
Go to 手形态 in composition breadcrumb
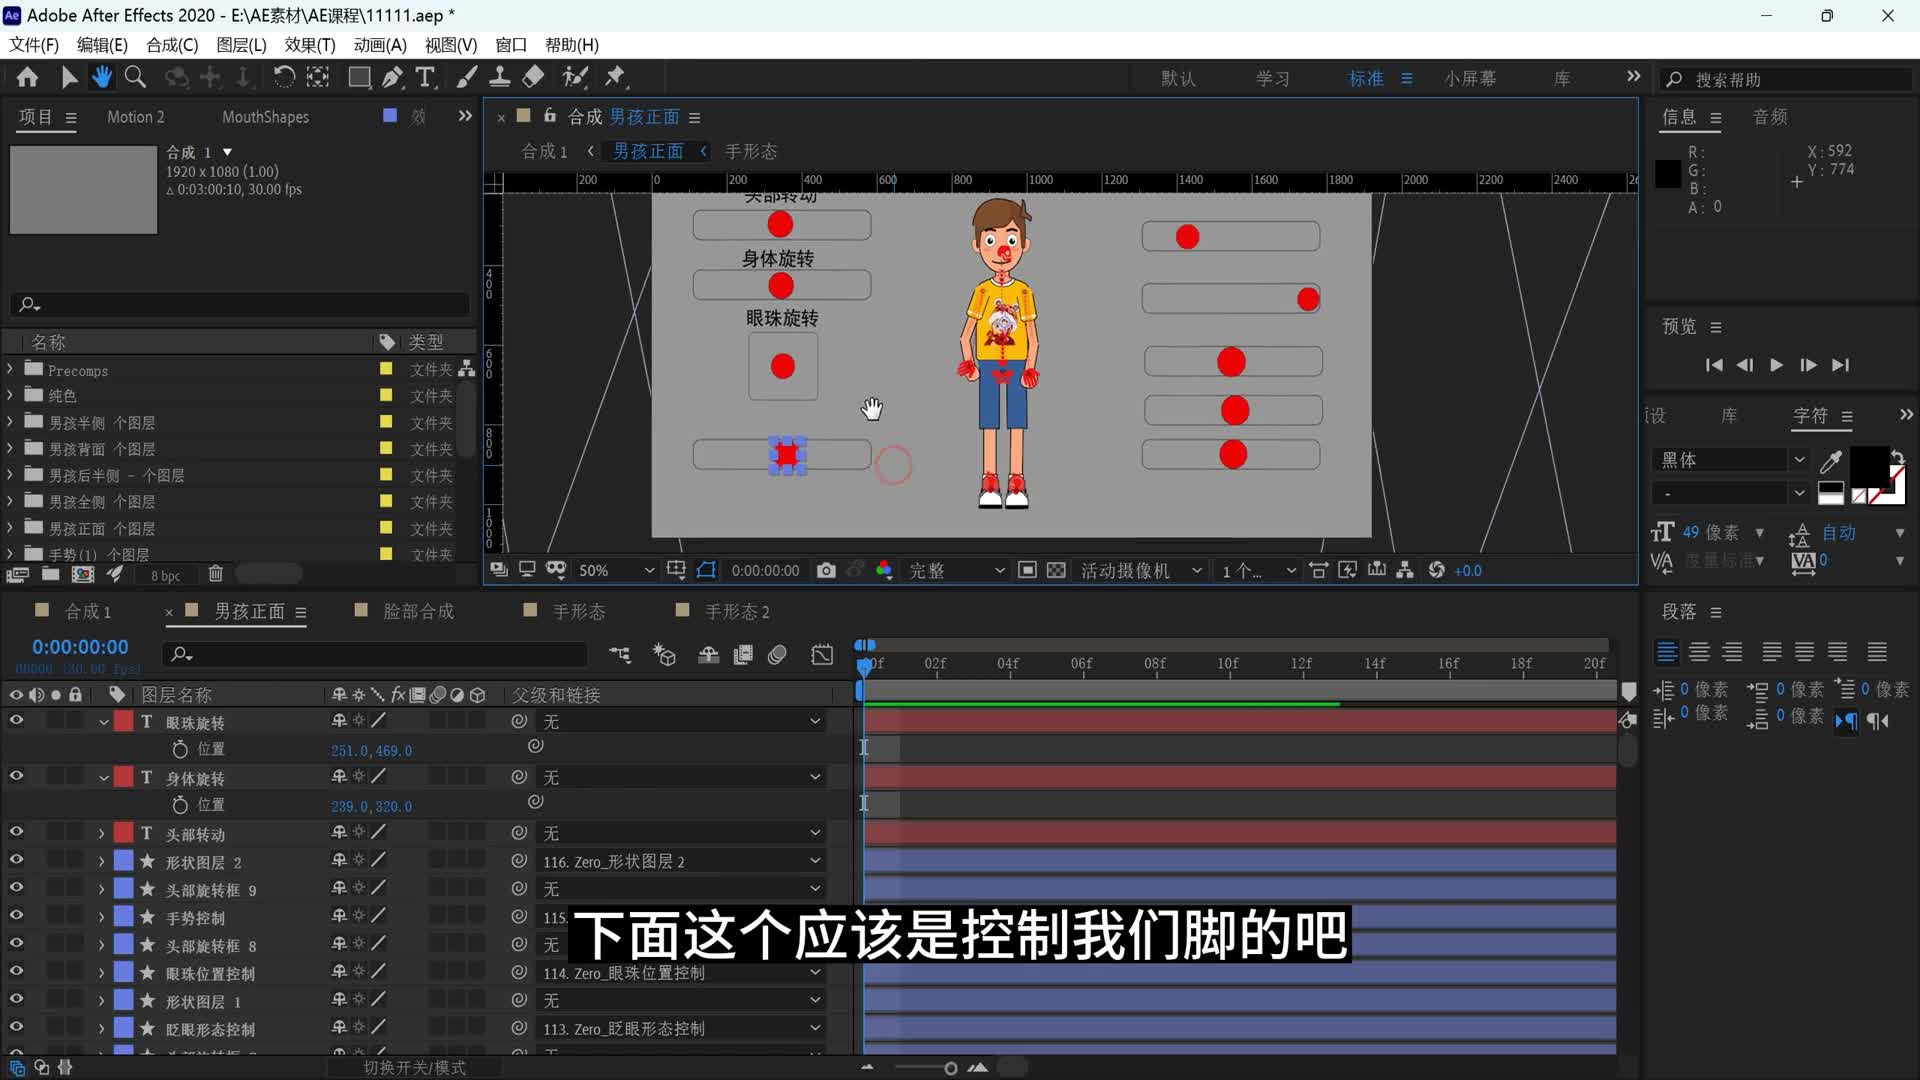pyautogui.click(x=751, y=151)
